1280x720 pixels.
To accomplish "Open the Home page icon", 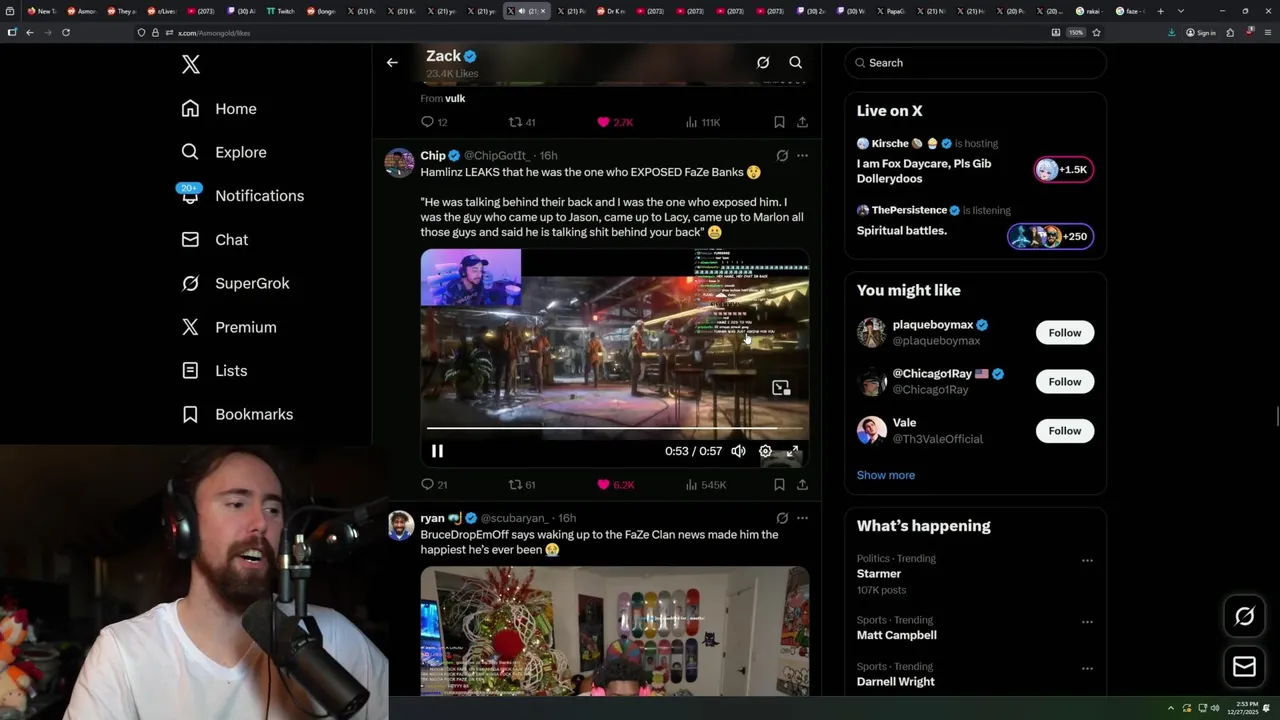I will tap(190, 109).
